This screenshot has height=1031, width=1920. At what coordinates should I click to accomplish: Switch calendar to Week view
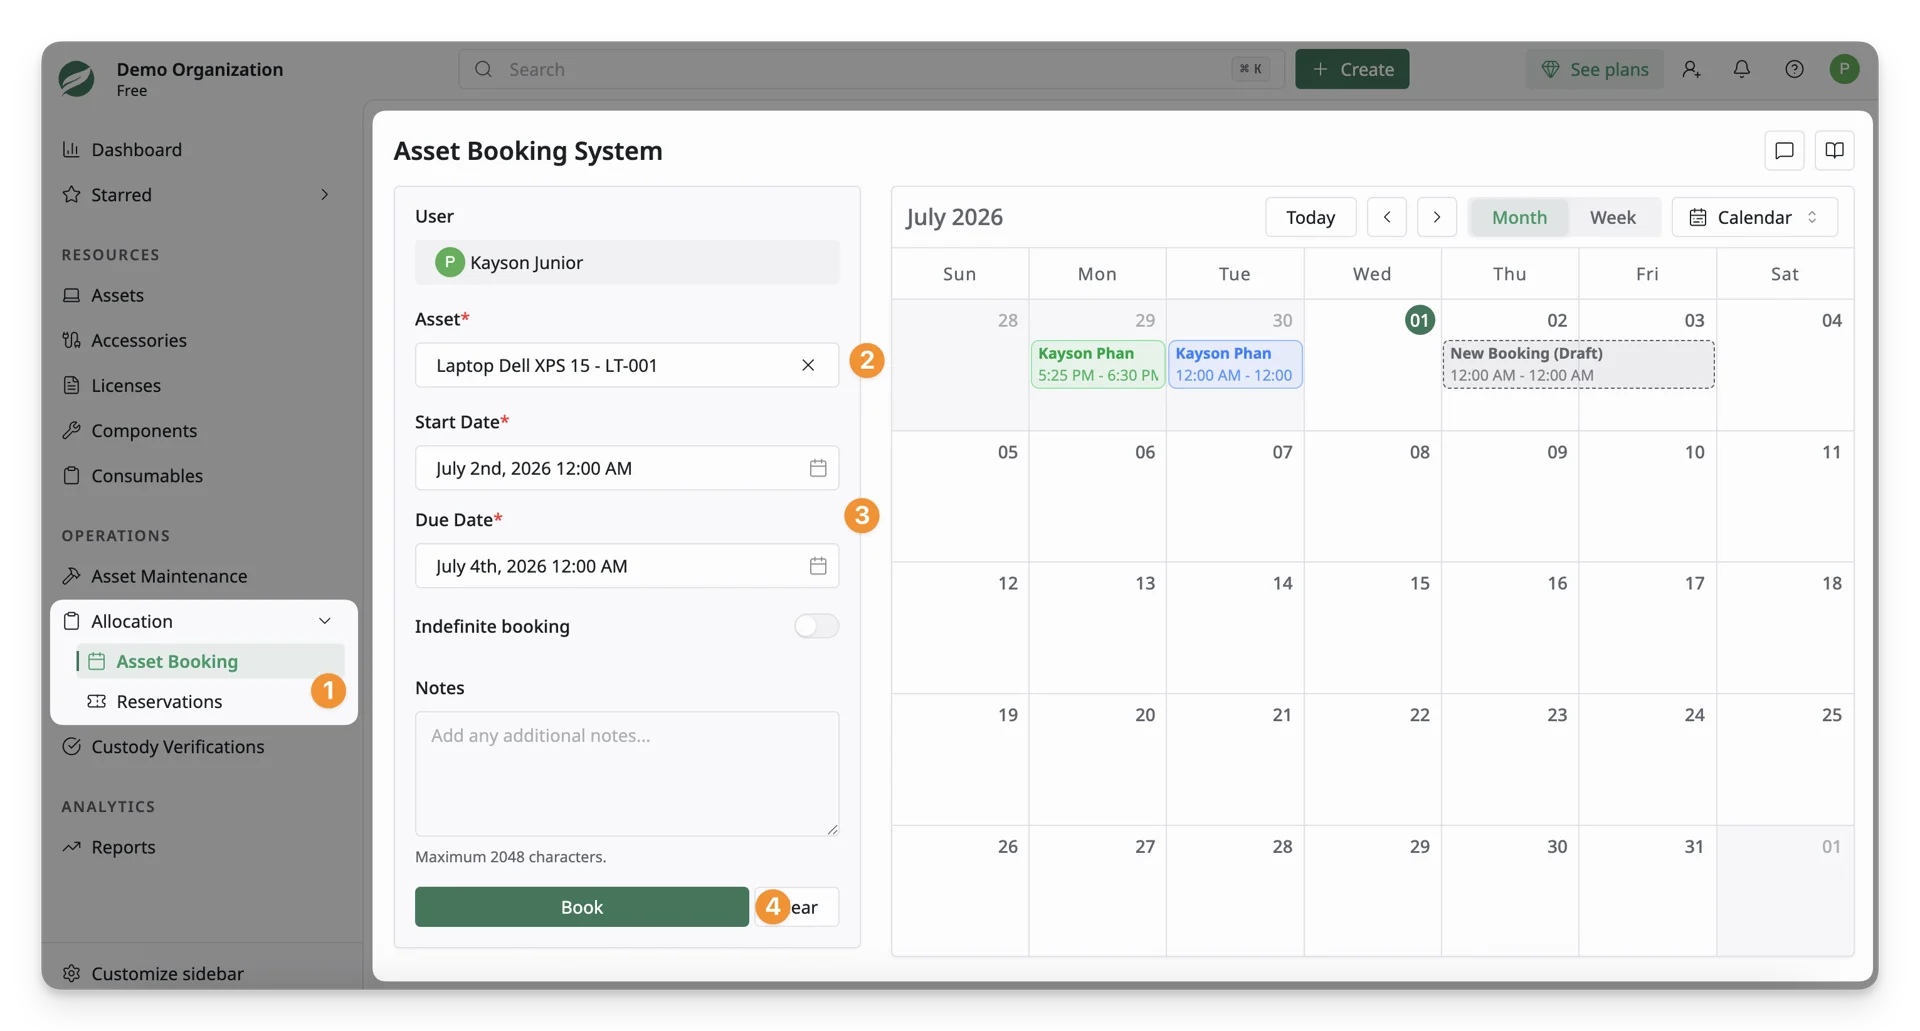(1612, 217)
